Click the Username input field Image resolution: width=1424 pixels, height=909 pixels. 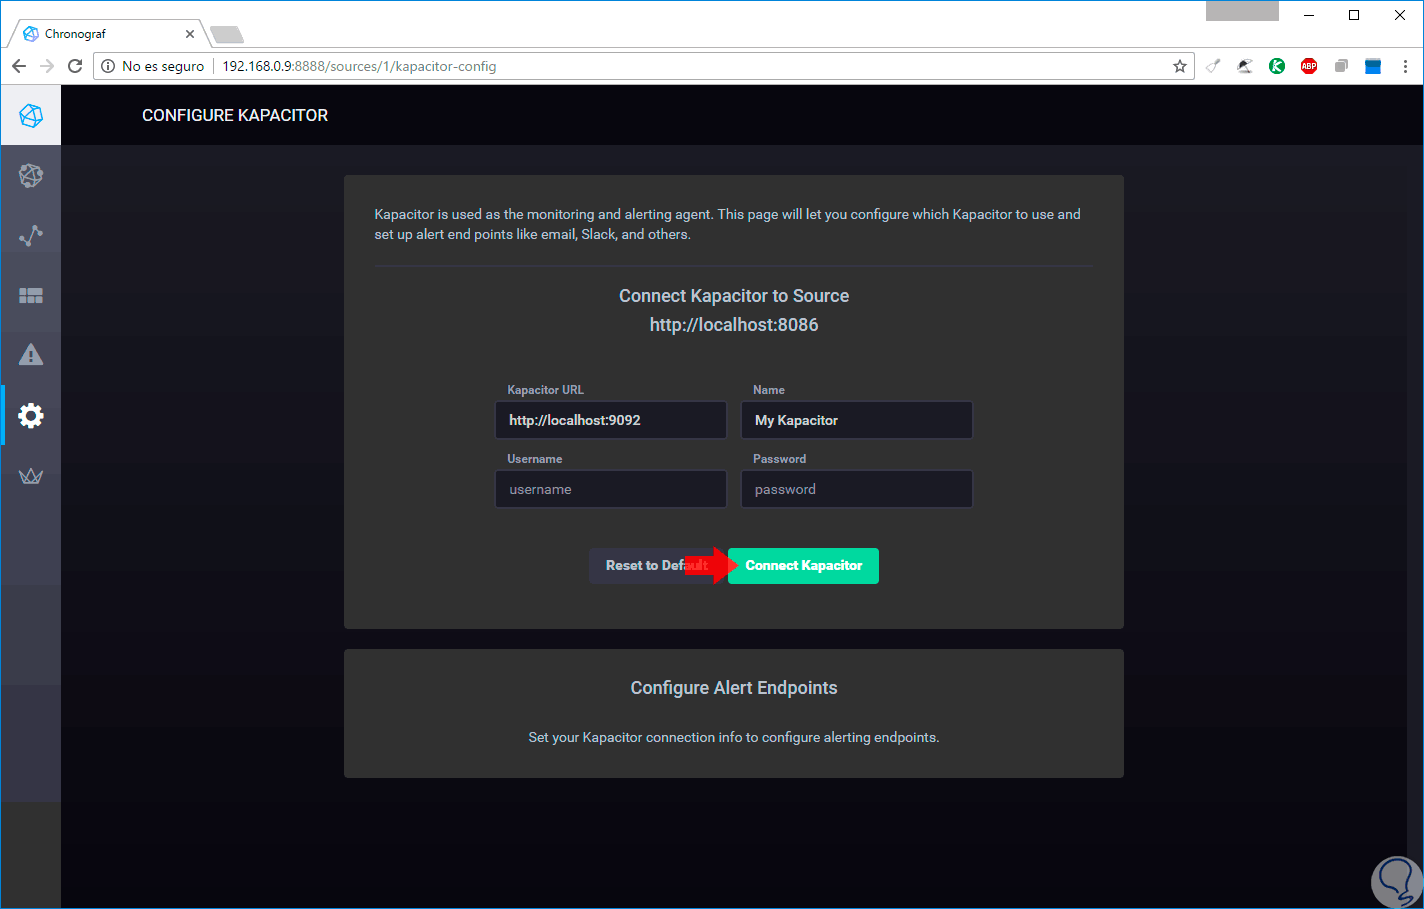click(x=611, y=489)
